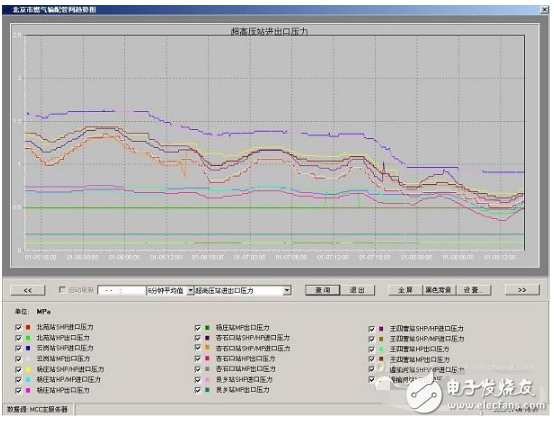Image resolution: width=554 pixels, height=422 pixels.
Task: Click the 北苑站SHP进口压力 legend label
Action: coord(65,327)
